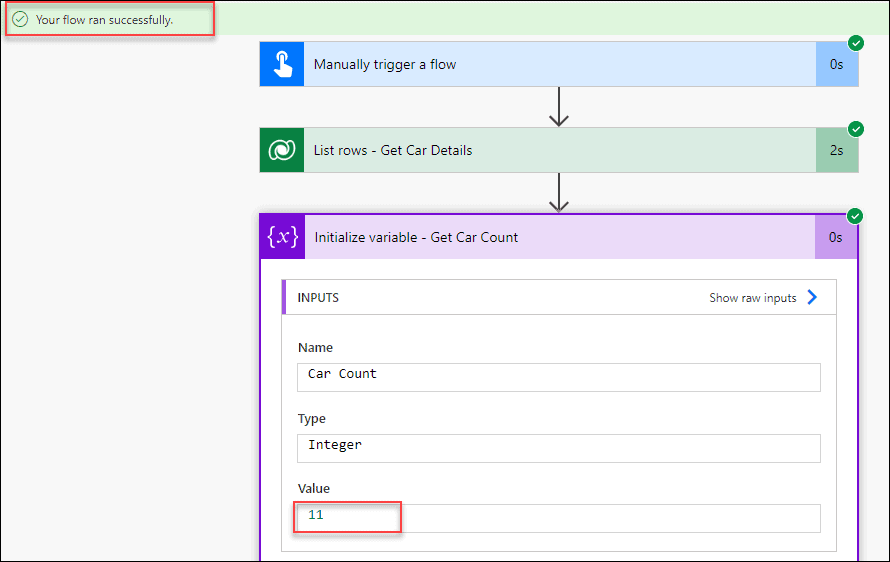The image size is (890, 562).
Task: Open Show raw inputs link
Action: 753,298
